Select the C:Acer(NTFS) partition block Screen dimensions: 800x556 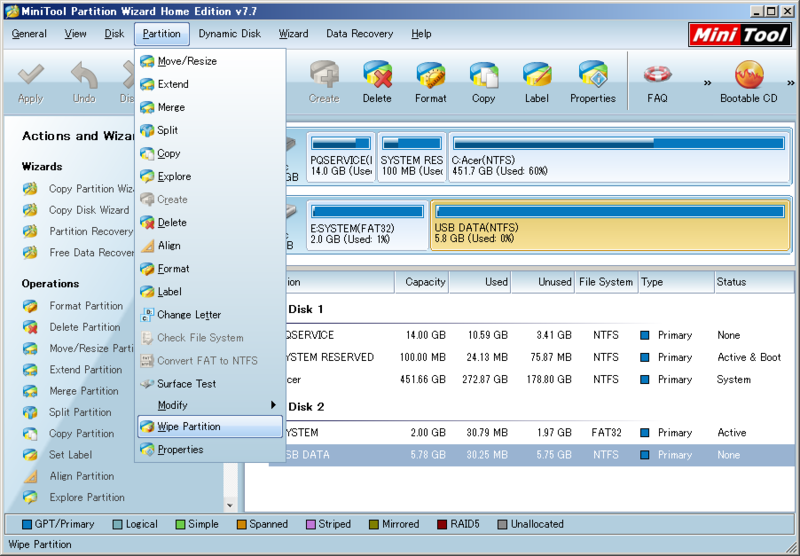(x=619, y=157)
